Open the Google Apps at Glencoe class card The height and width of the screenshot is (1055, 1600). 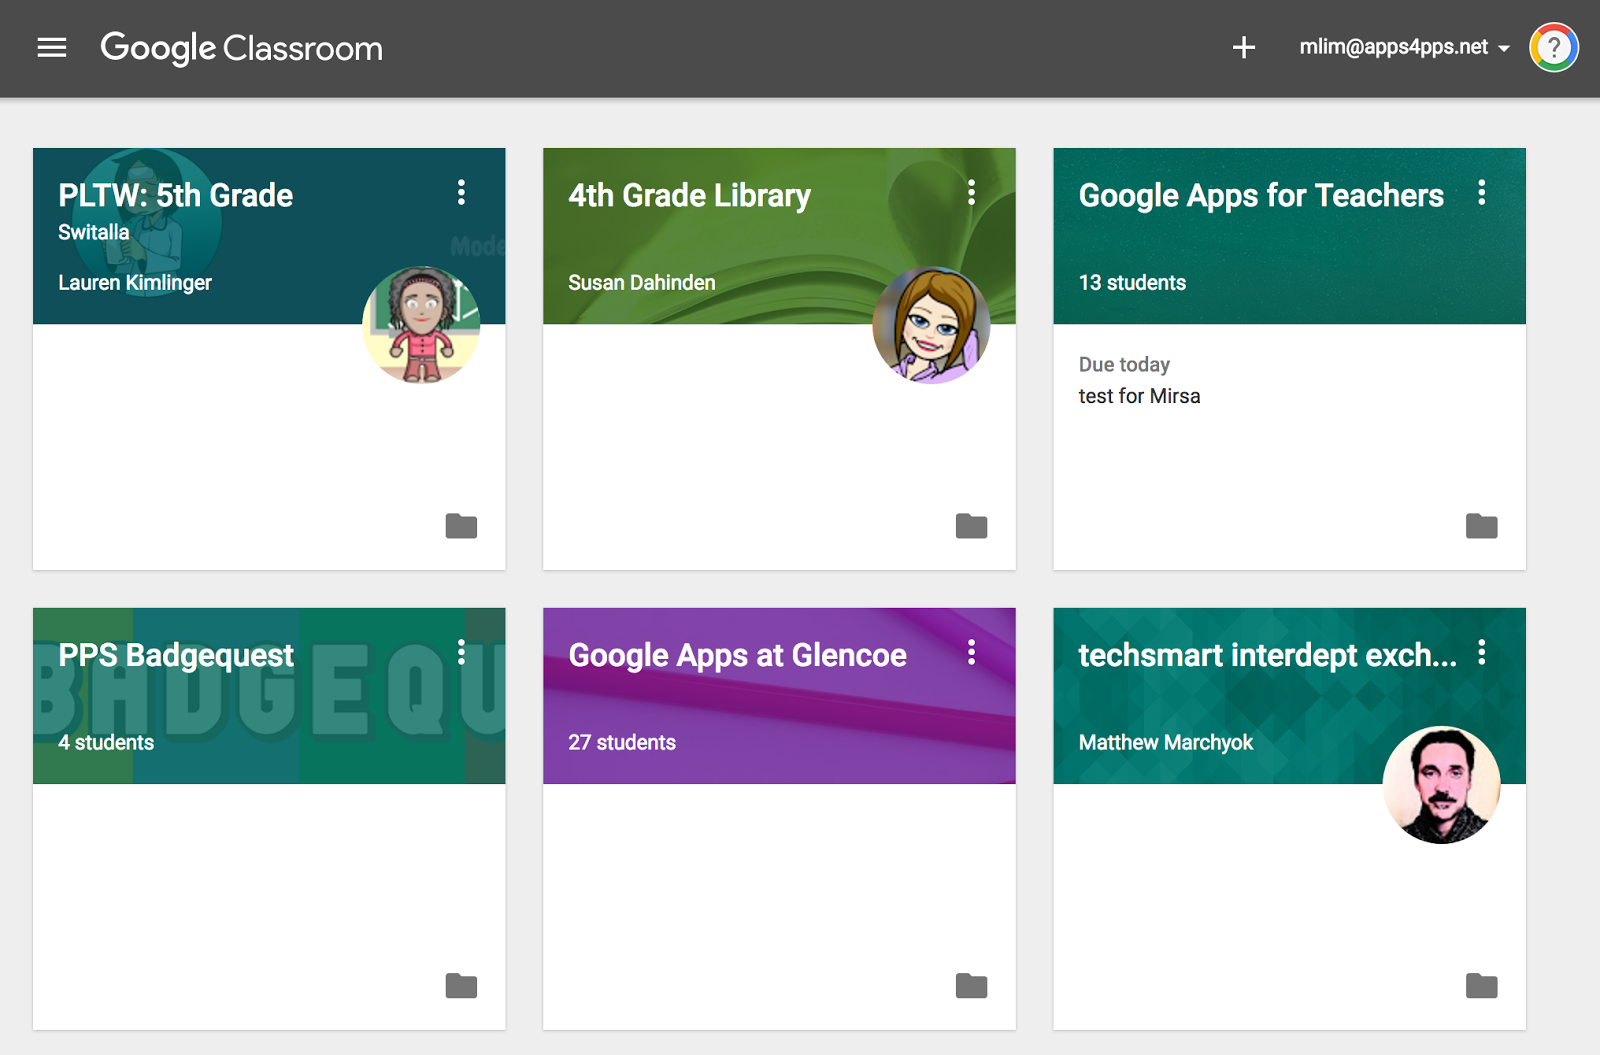click(737, 655)
